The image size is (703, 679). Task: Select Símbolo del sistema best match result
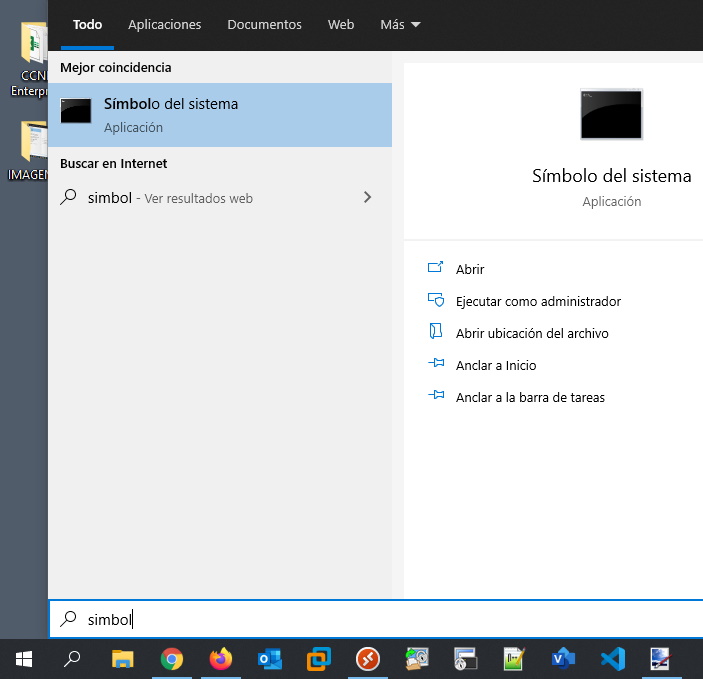pos(220,115)
